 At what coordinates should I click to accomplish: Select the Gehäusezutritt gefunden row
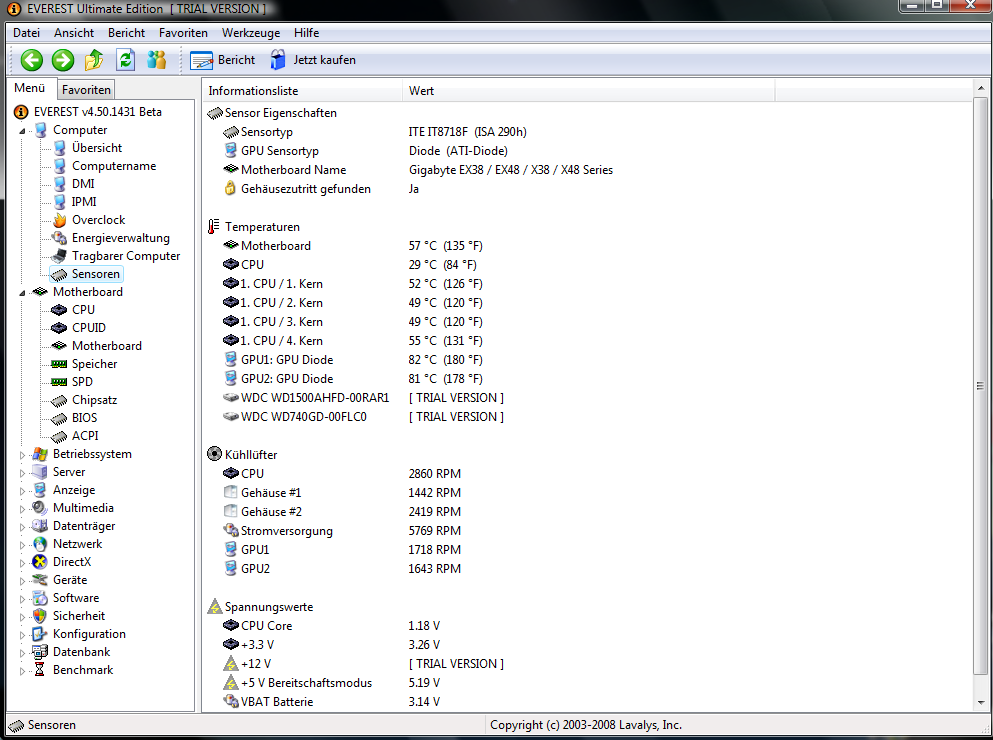(586, 189)
